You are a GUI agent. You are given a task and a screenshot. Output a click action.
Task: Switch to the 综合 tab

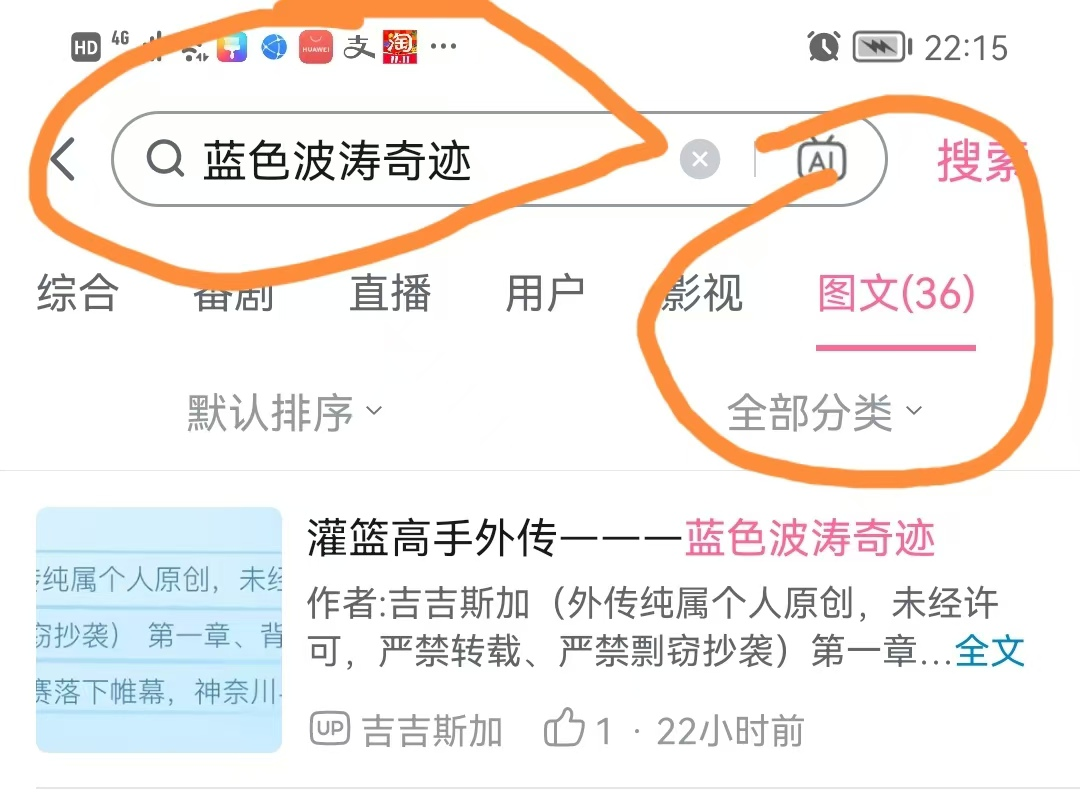[x=77, y=293]
